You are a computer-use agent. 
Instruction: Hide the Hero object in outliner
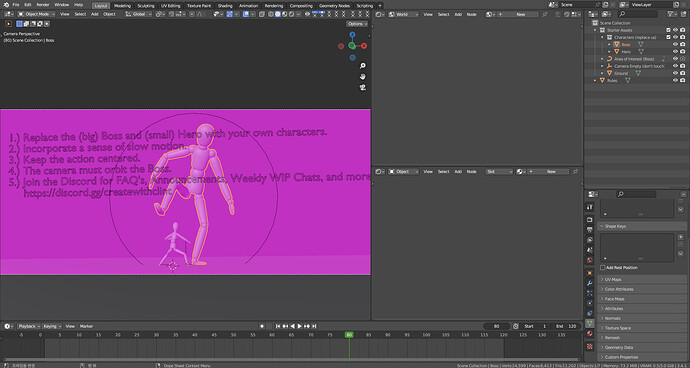[675, 52]
